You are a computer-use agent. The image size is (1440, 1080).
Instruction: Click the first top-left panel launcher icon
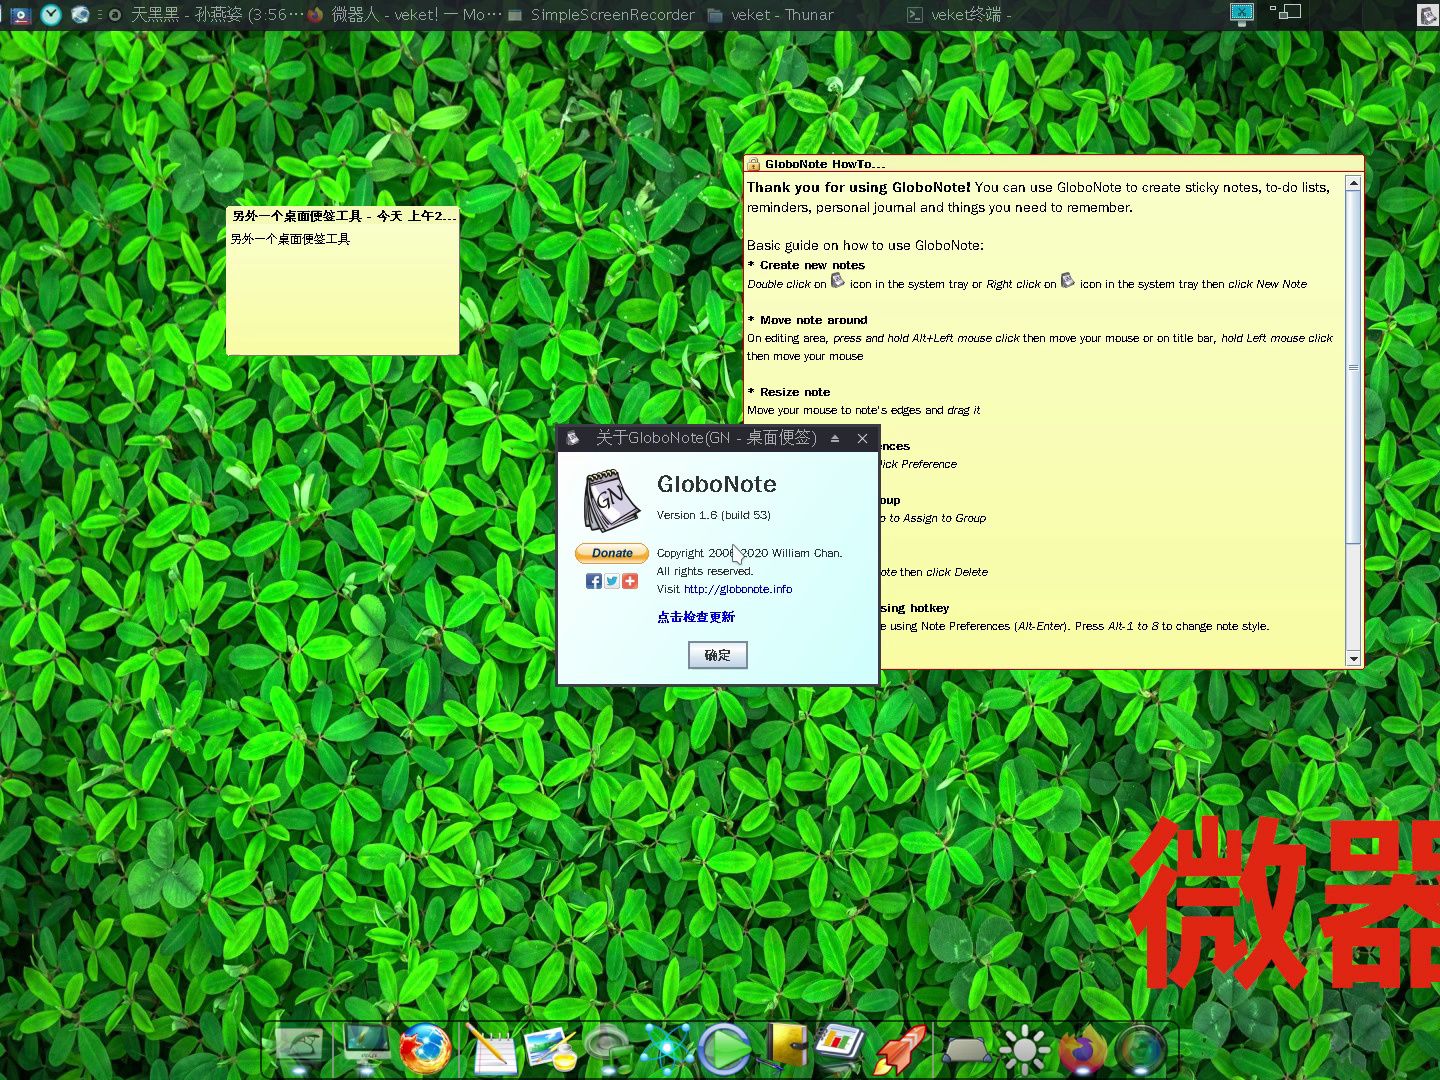[20, 15]
